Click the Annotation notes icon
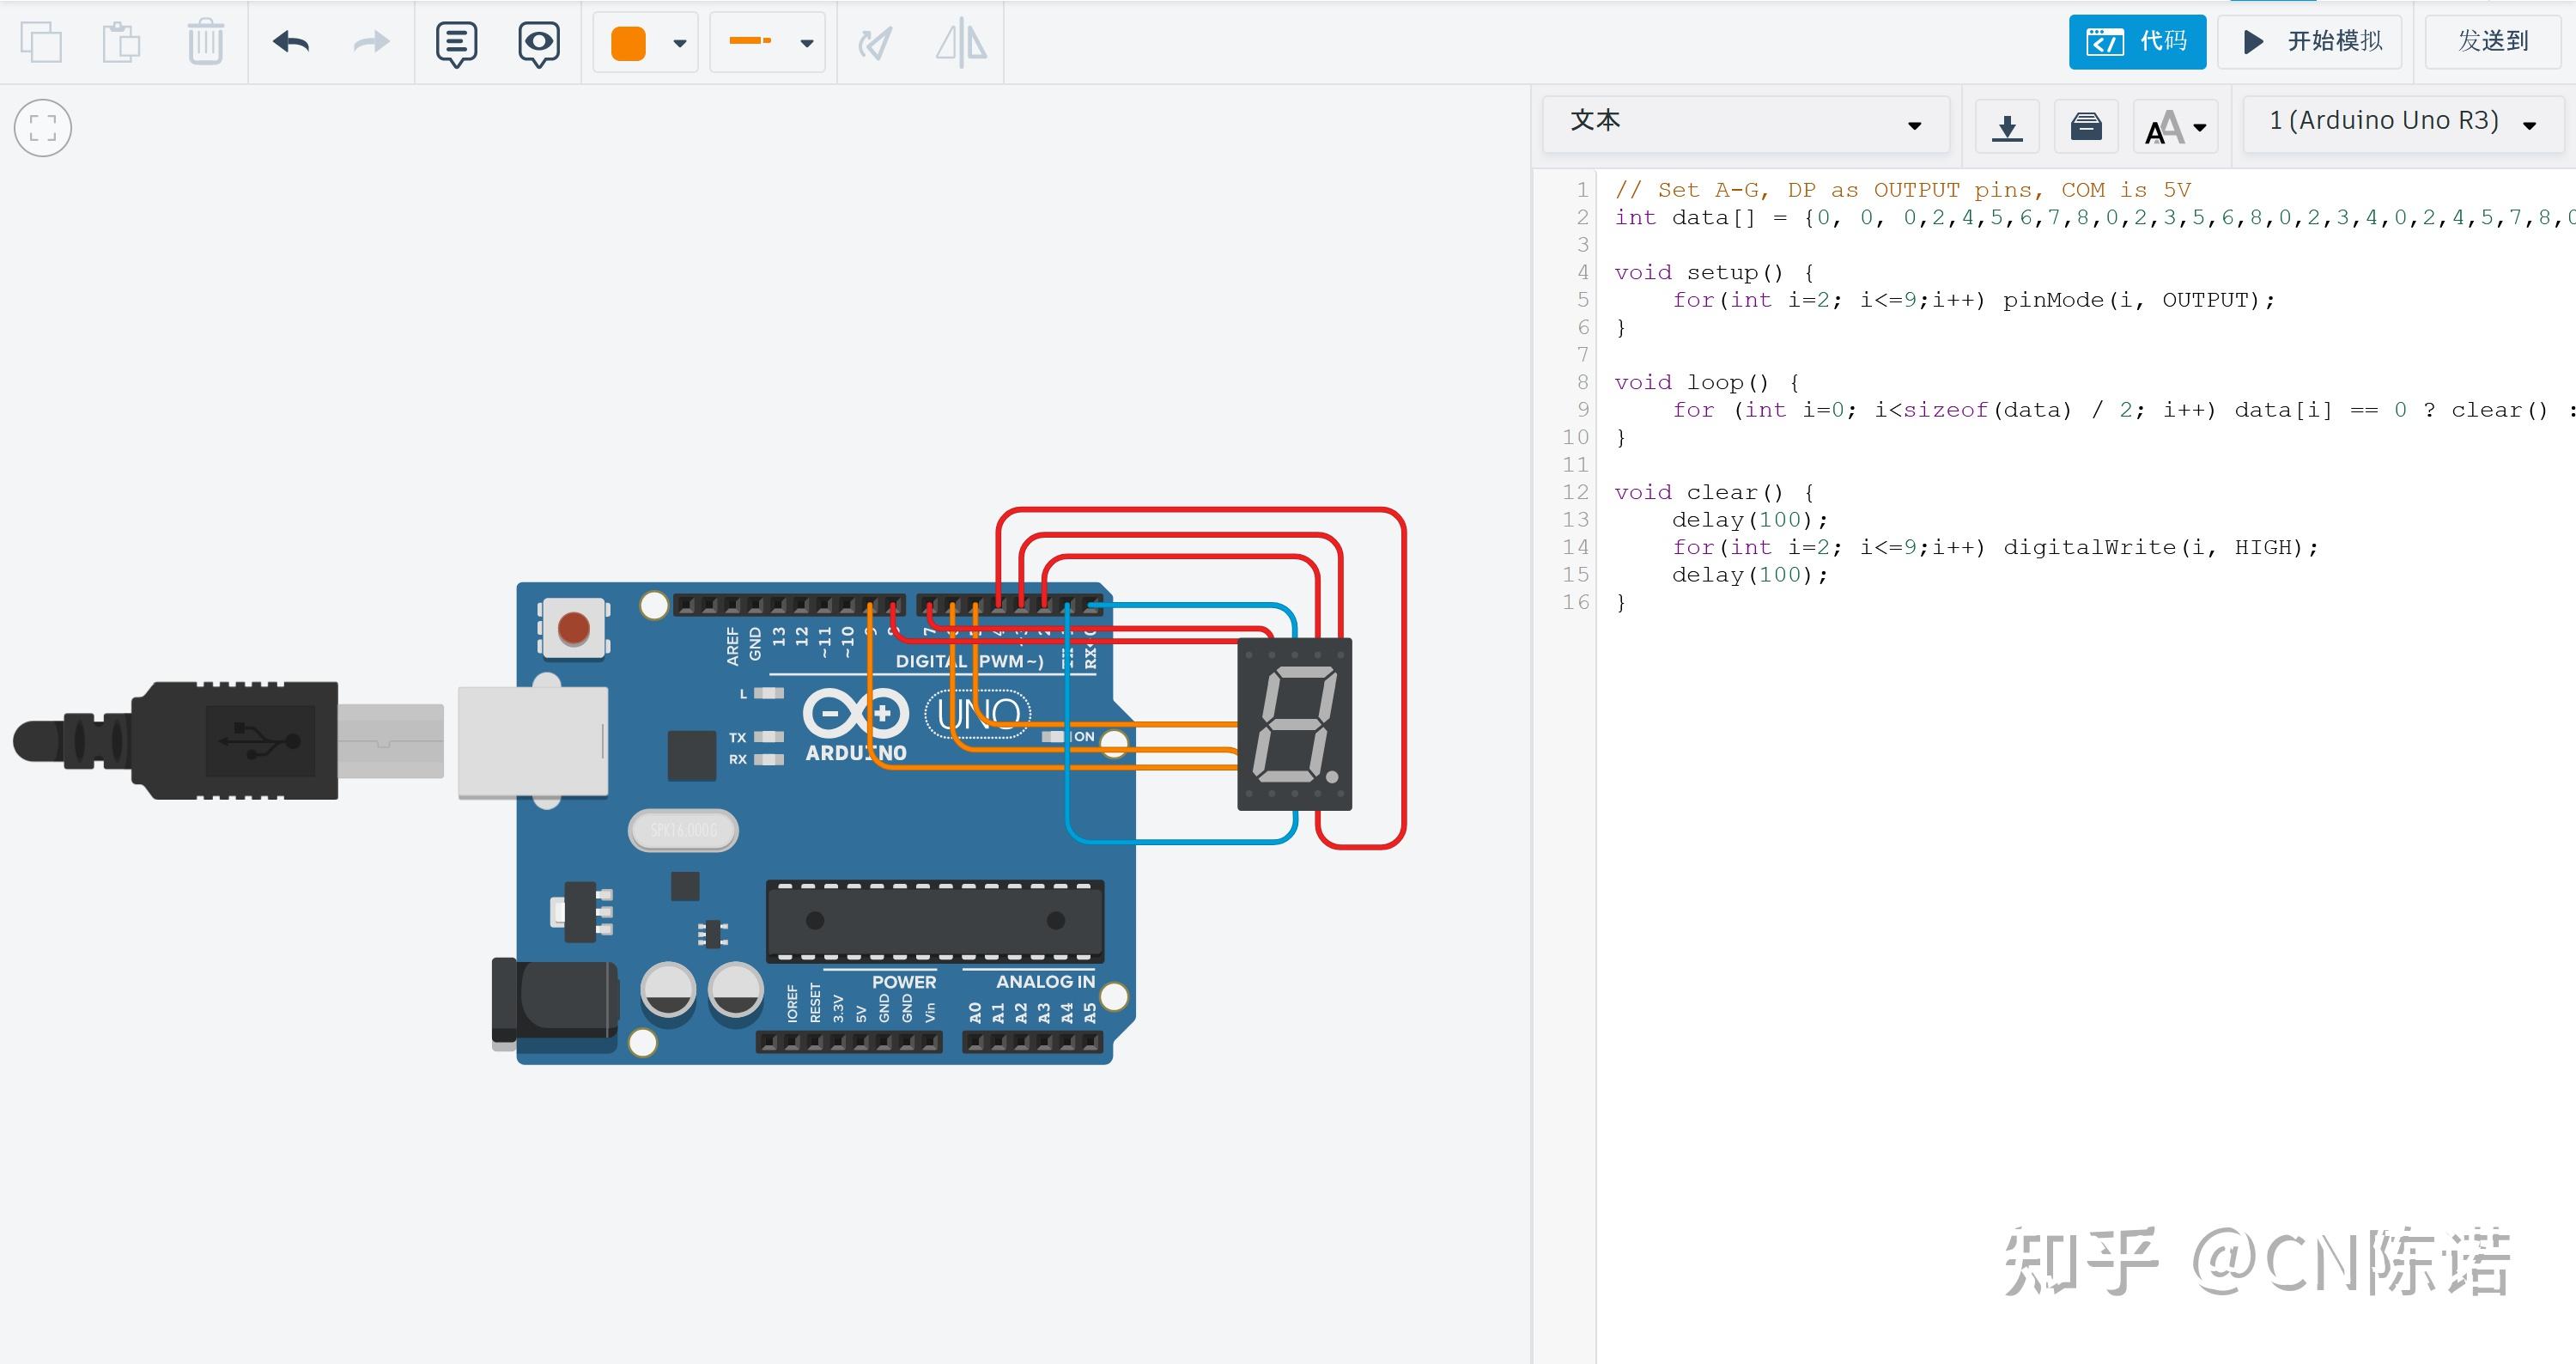This screenshot has width=2576, height=1364. [456, 42]
